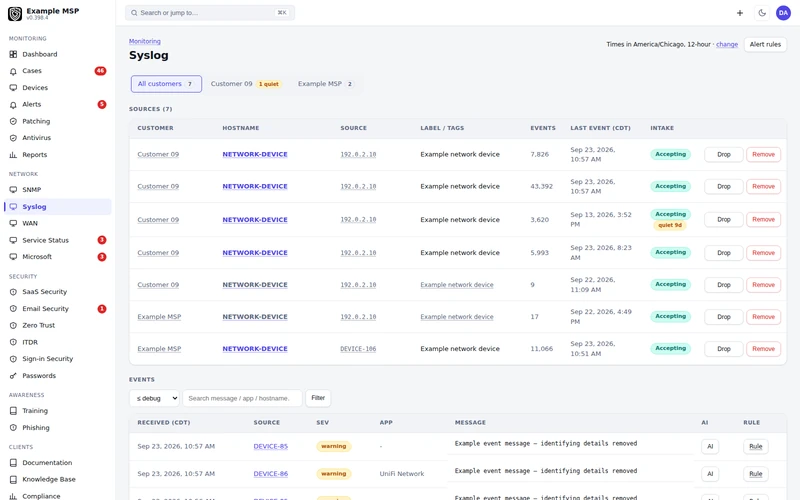Click Rule button for DEVICE-86 event
The width and height of the screenshot is (800, 500).
click(x=756, y=474)
